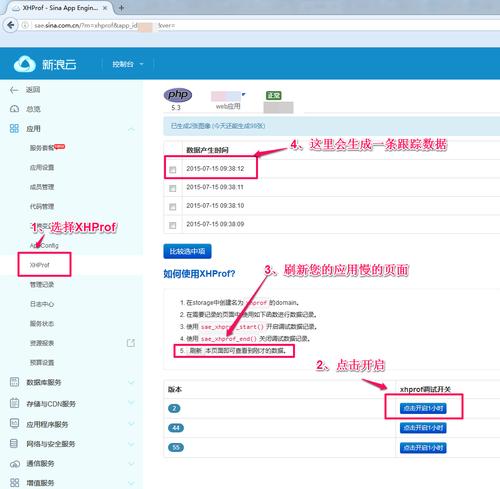Open 日志中心 in the sidebar

point(42,304)
